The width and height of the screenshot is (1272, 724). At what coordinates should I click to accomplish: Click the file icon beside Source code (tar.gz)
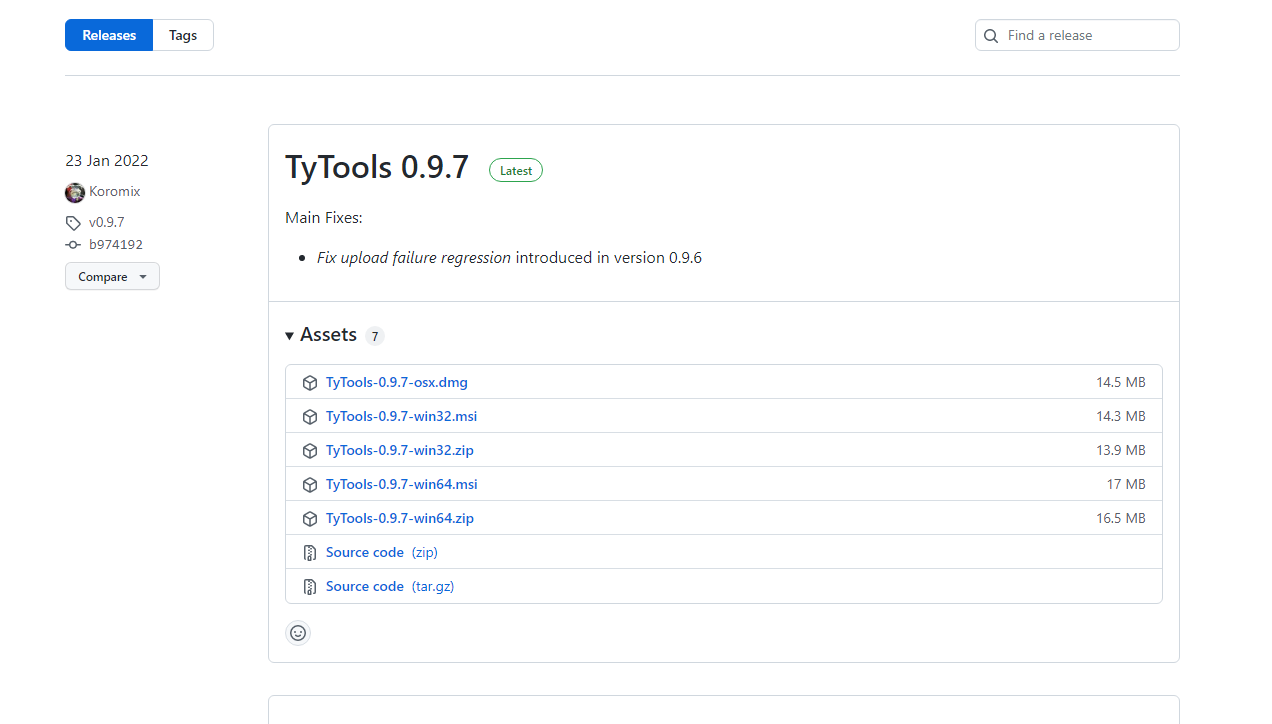310,586
